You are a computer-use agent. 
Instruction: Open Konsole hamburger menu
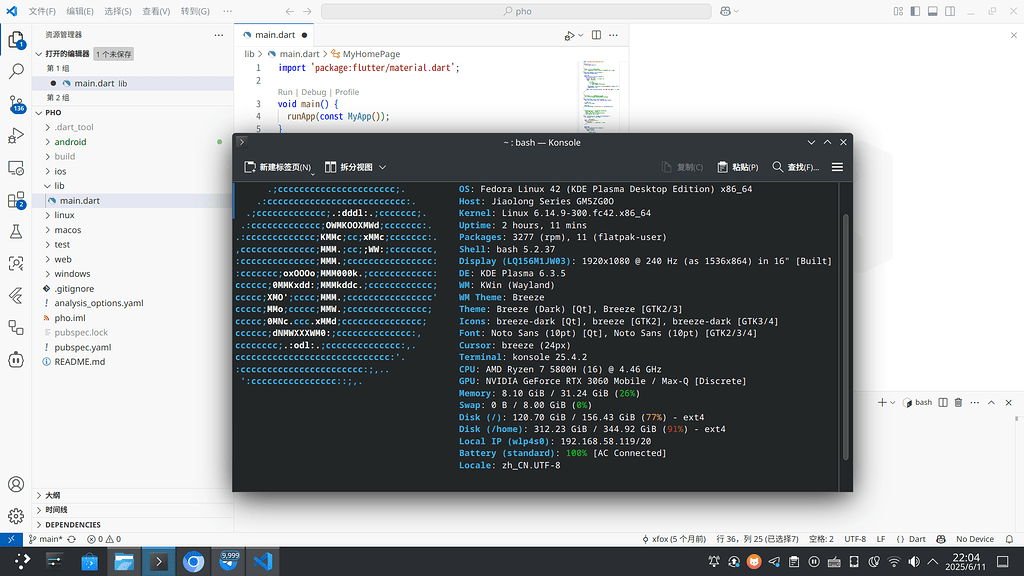tap(837, 167)
